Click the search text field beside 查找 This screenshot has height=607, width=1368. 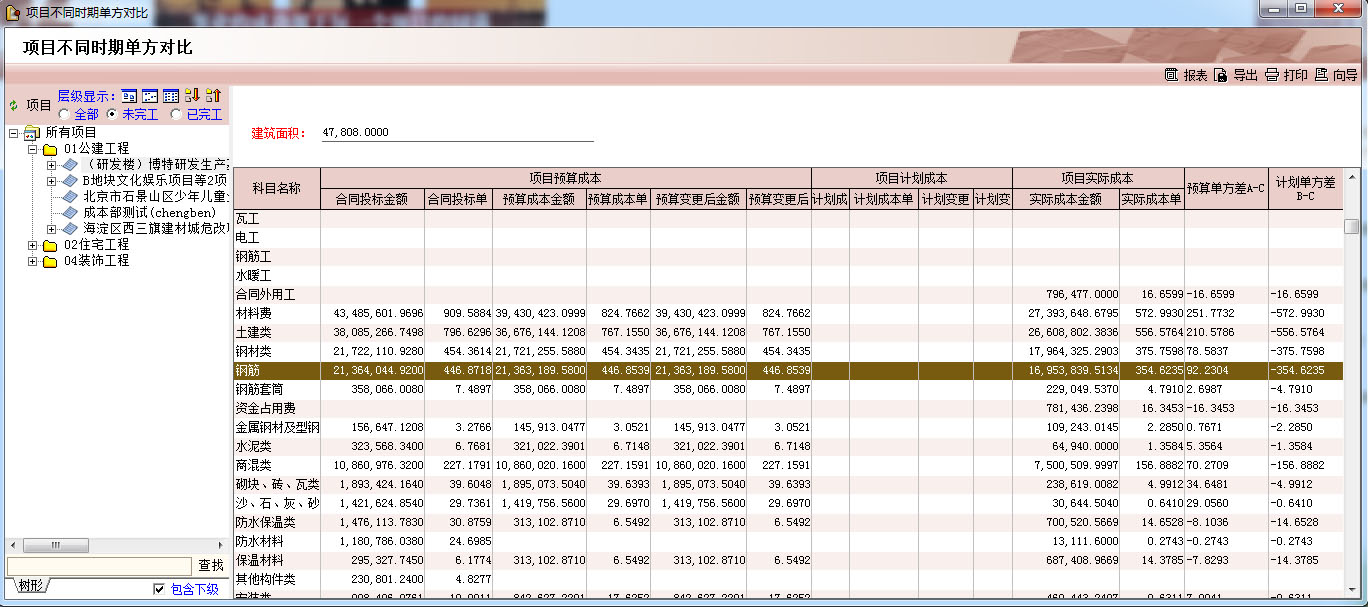click(x=99, y=566)
